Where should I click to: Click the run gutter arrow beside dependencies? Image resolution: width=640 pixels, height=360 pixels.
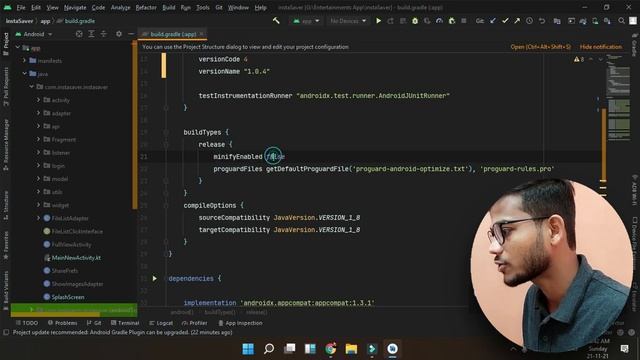coord(155,278)
